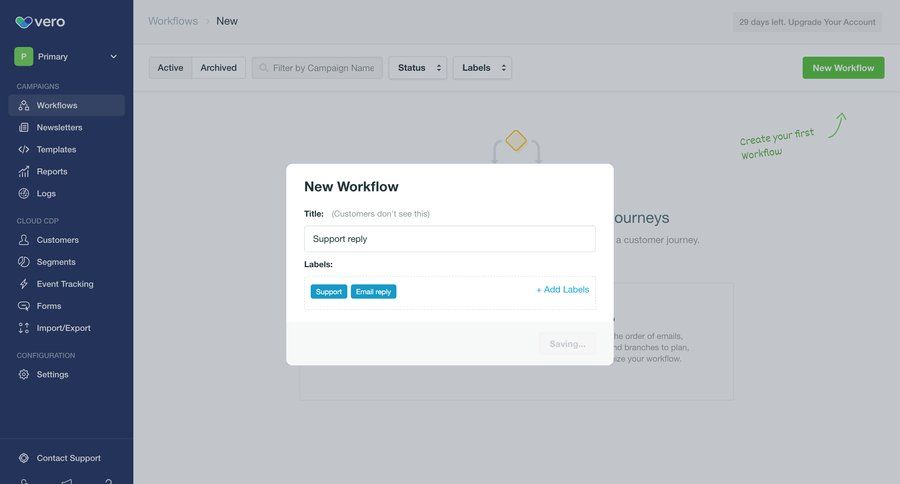Click the 'New Workflow' dialog heading
The width and height of the screenshot is (900, 484).
pos(351,187)
